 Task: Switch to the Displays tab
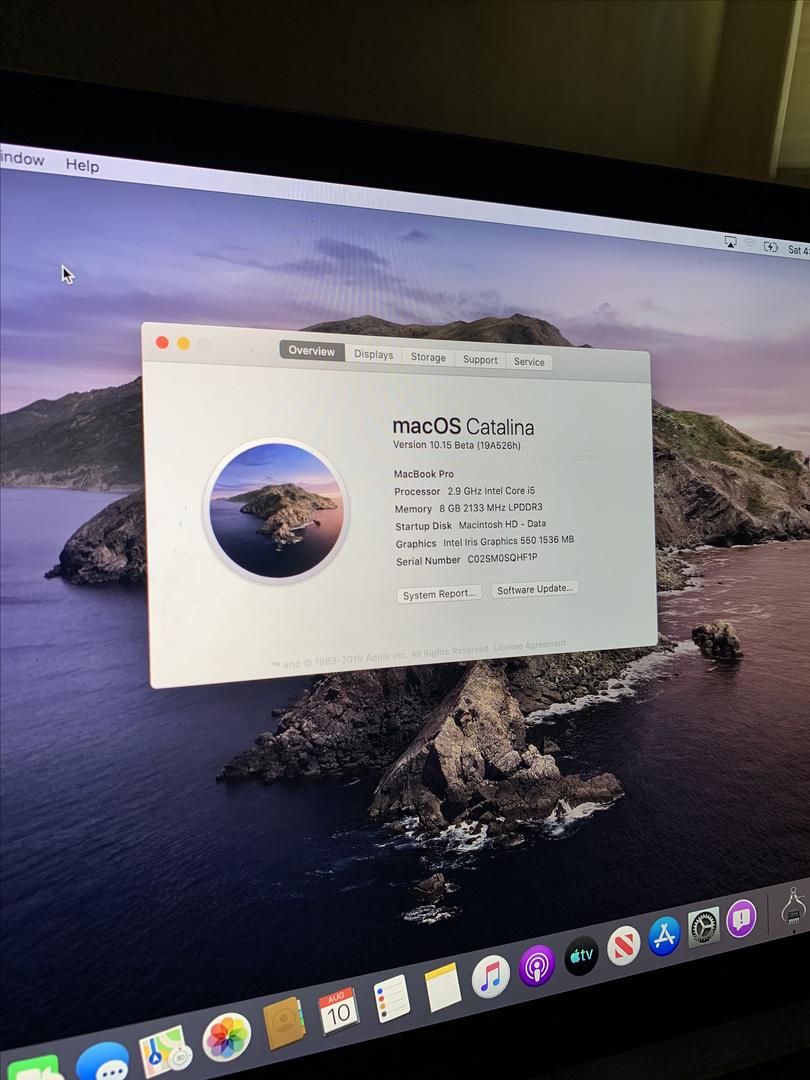(x=373, y=354)
